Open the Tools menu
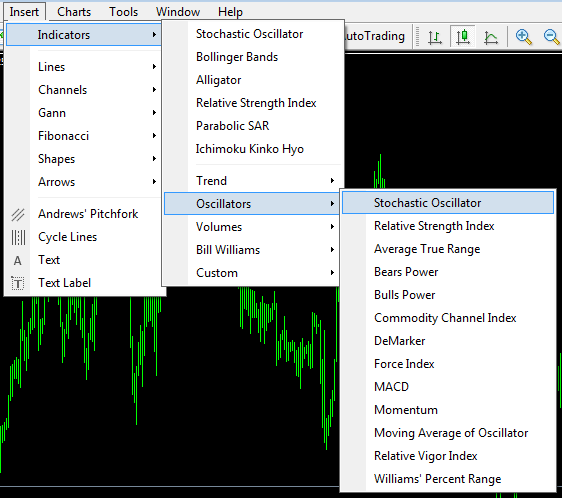Image resolution: width=562 pixels, height=498 pixels. tap(123, 12)
